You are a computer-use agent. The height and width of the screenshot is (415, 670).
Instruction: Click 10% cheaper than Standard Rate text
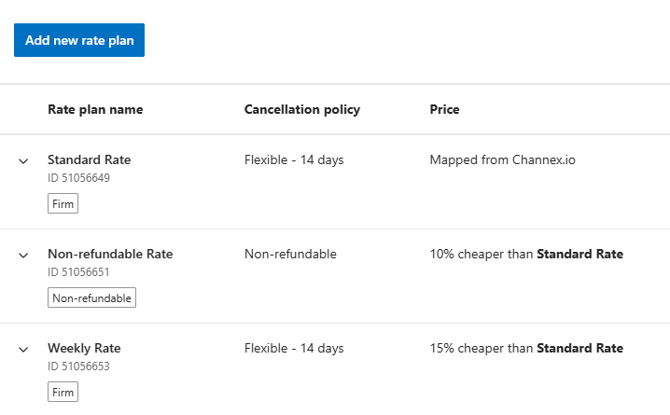[x=526, y=254]
